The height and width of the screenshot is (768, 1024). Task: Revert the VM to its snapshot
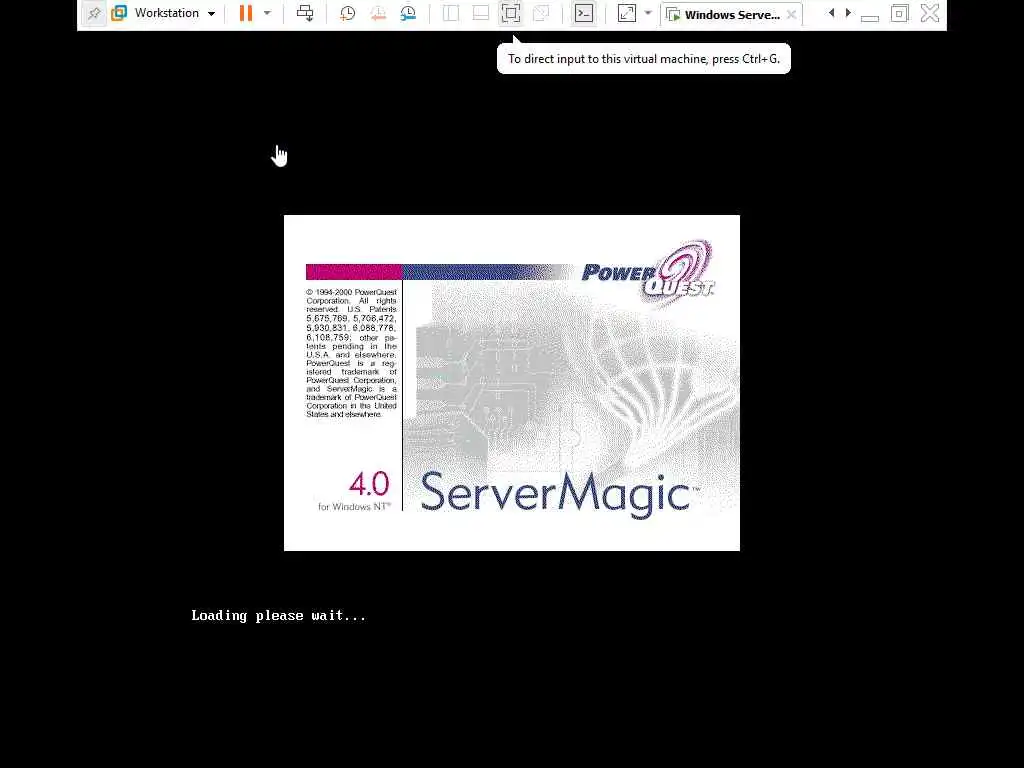tap(378, 13)
